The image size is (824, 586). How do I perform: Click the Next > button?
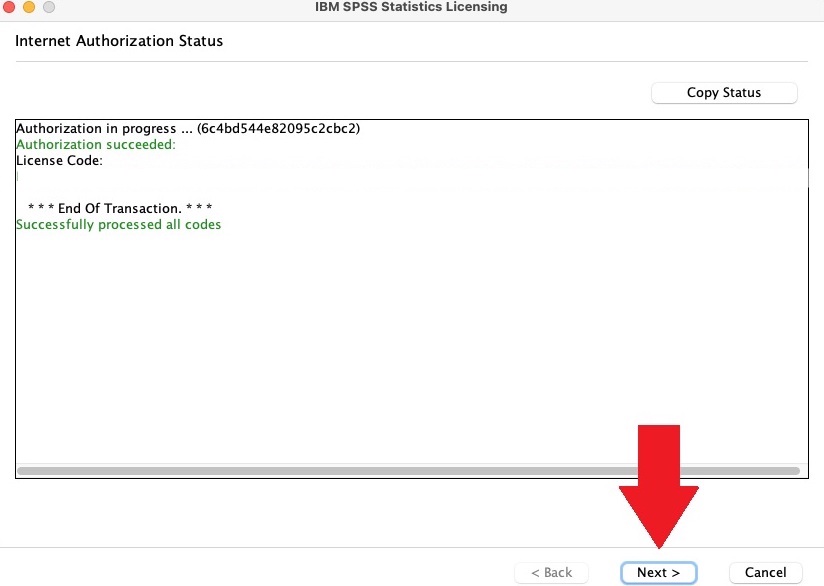pyautogui.click(x=658, y=573)
